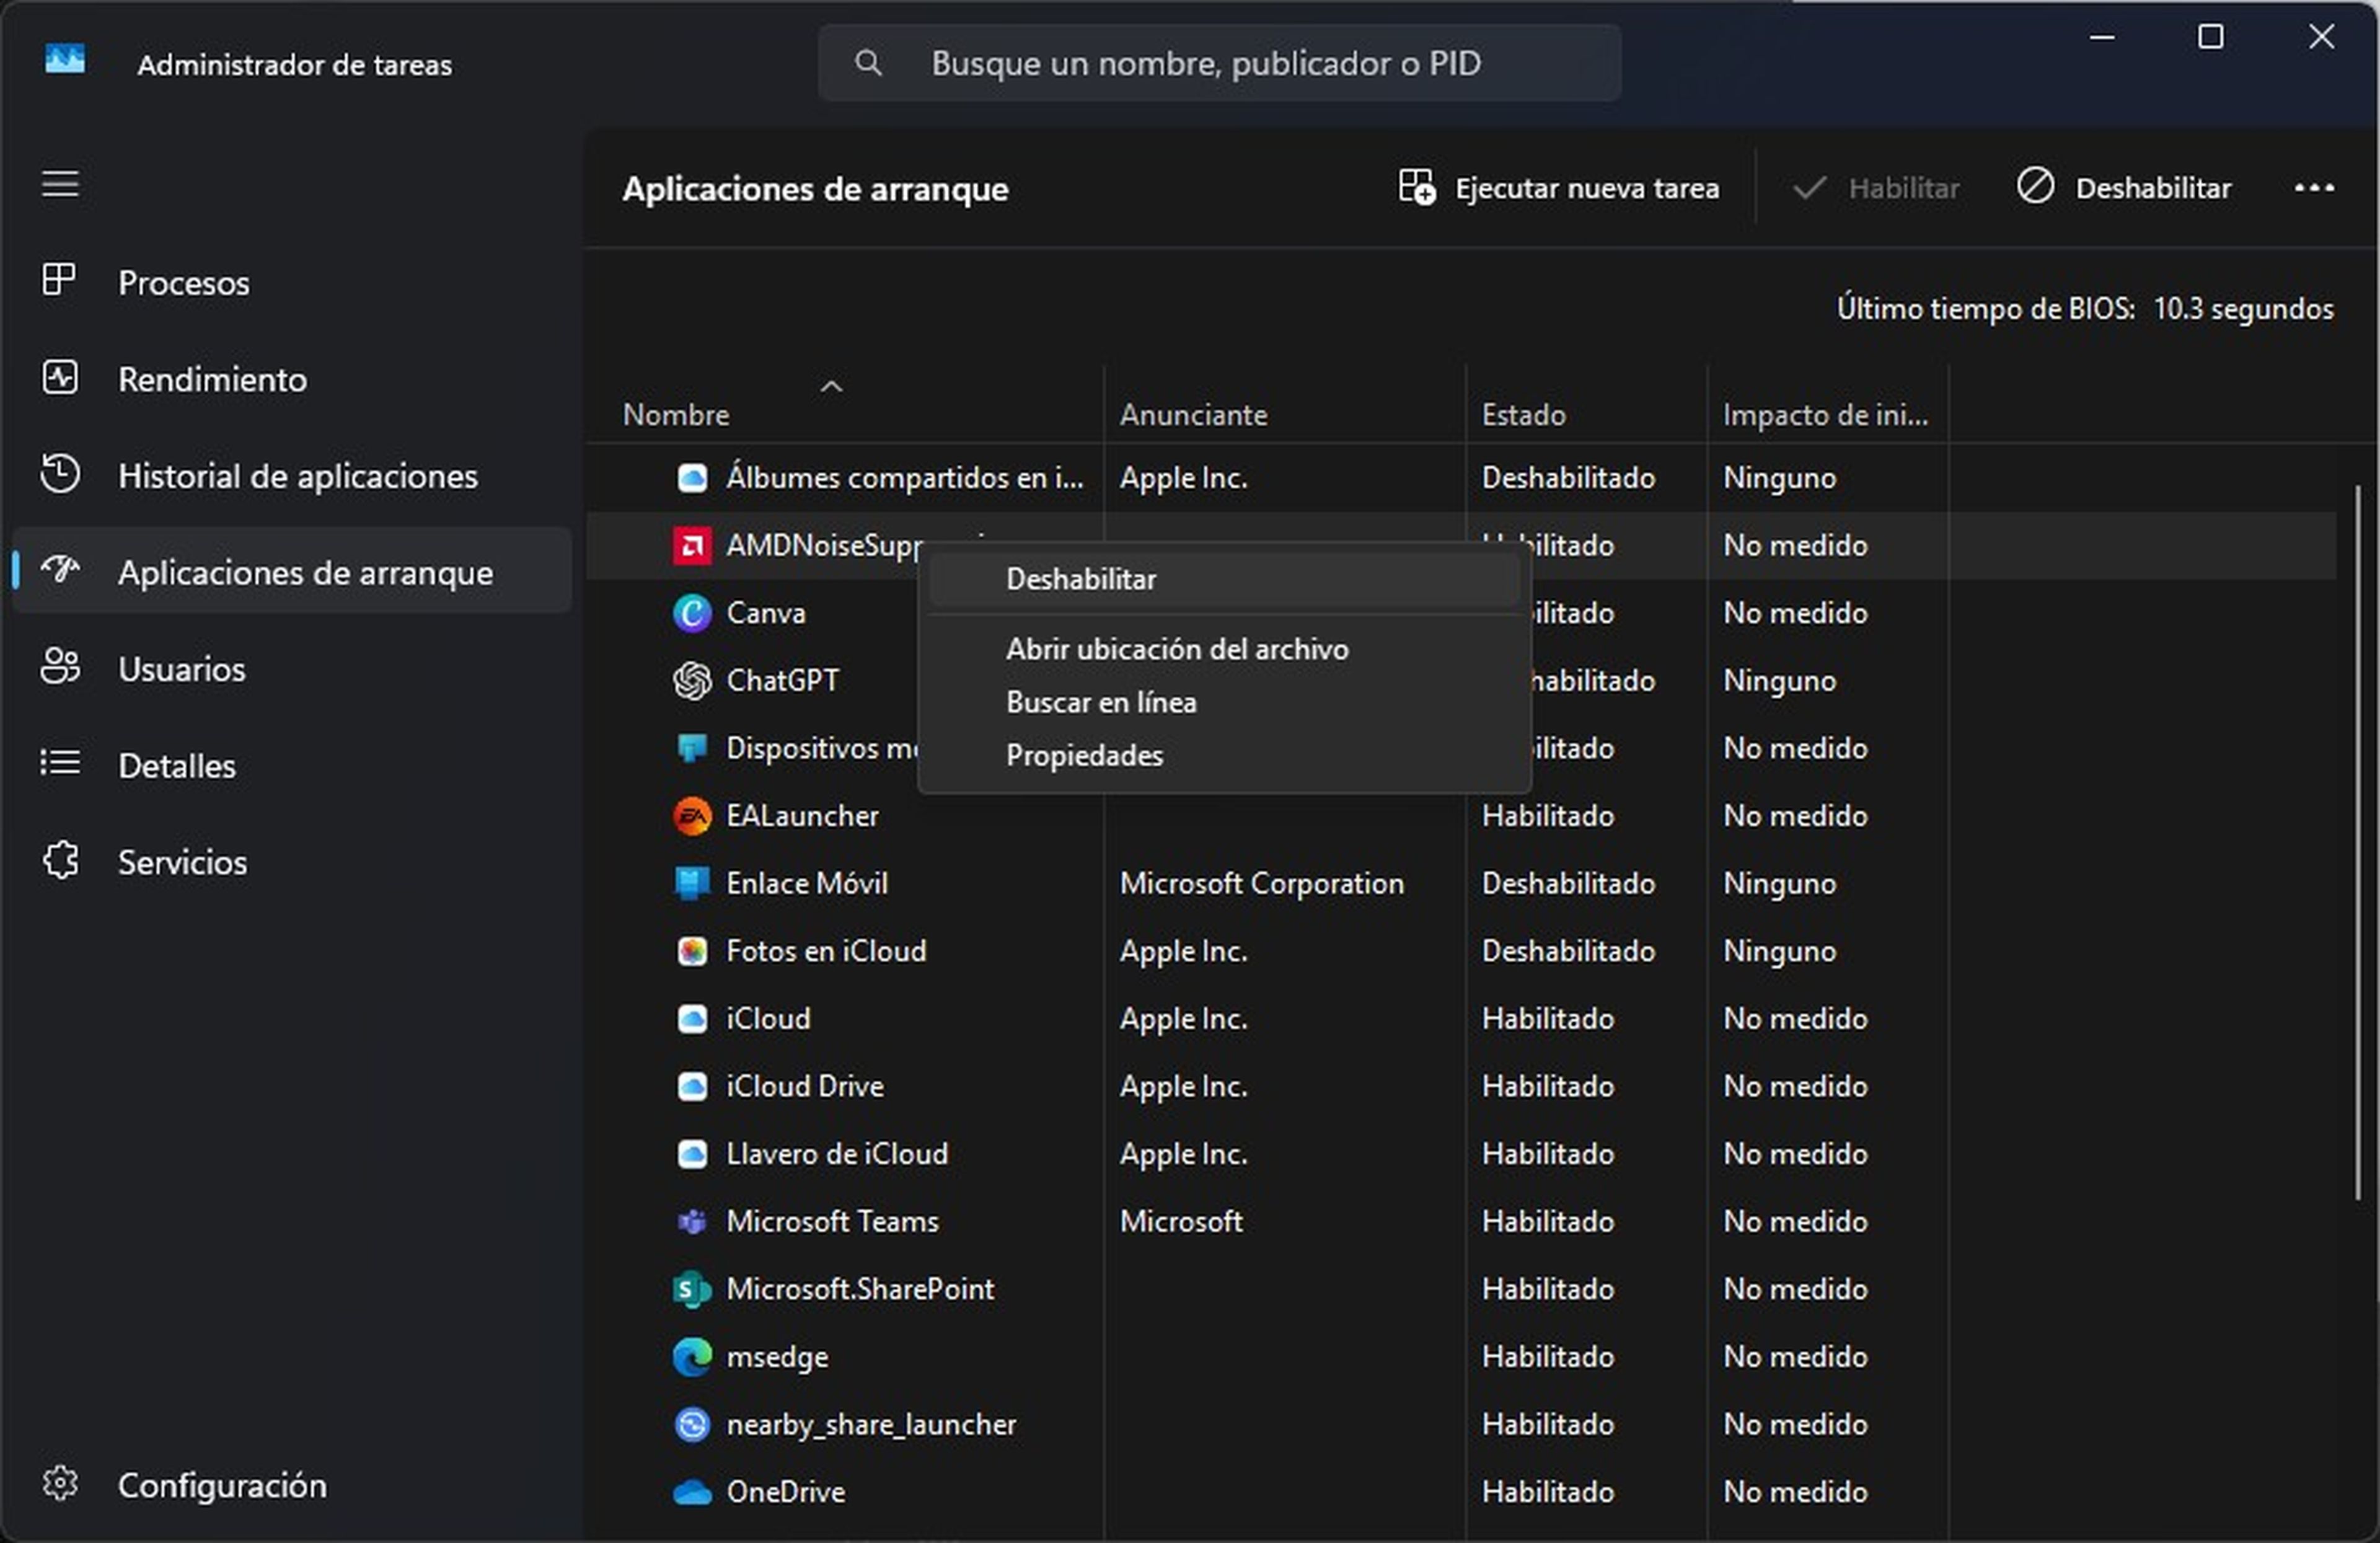2380x1543 pixels.
Task: Click the Procesos sidebar icon
Action: coord(59,279)
